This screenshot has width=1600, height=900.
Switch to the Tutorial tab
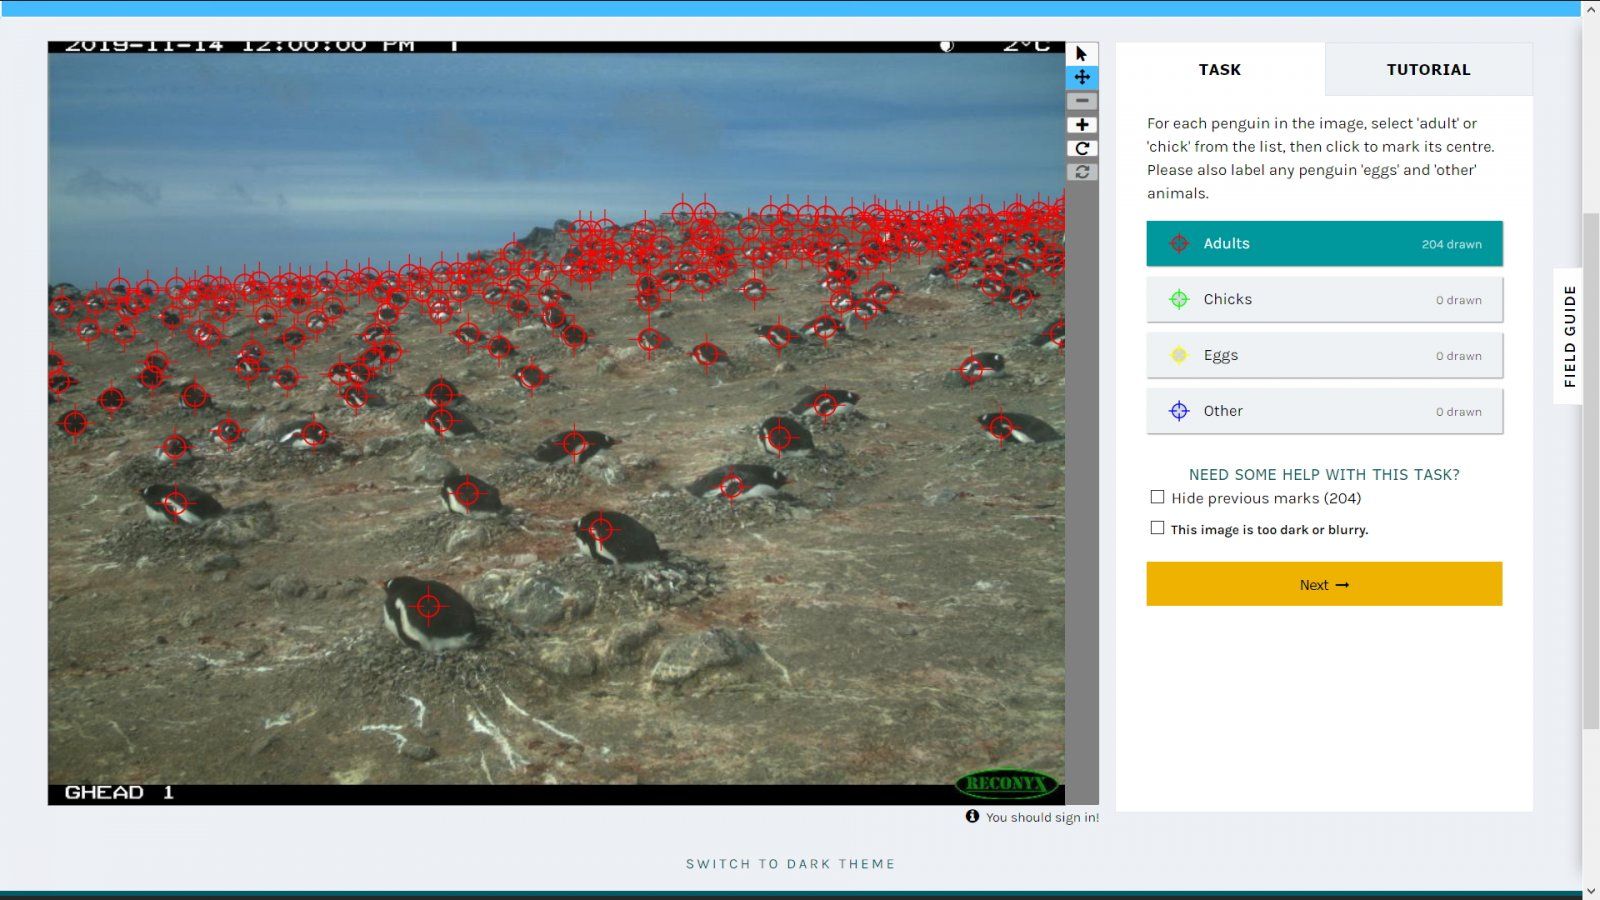pyautogui.click(x=1427, y=69)
